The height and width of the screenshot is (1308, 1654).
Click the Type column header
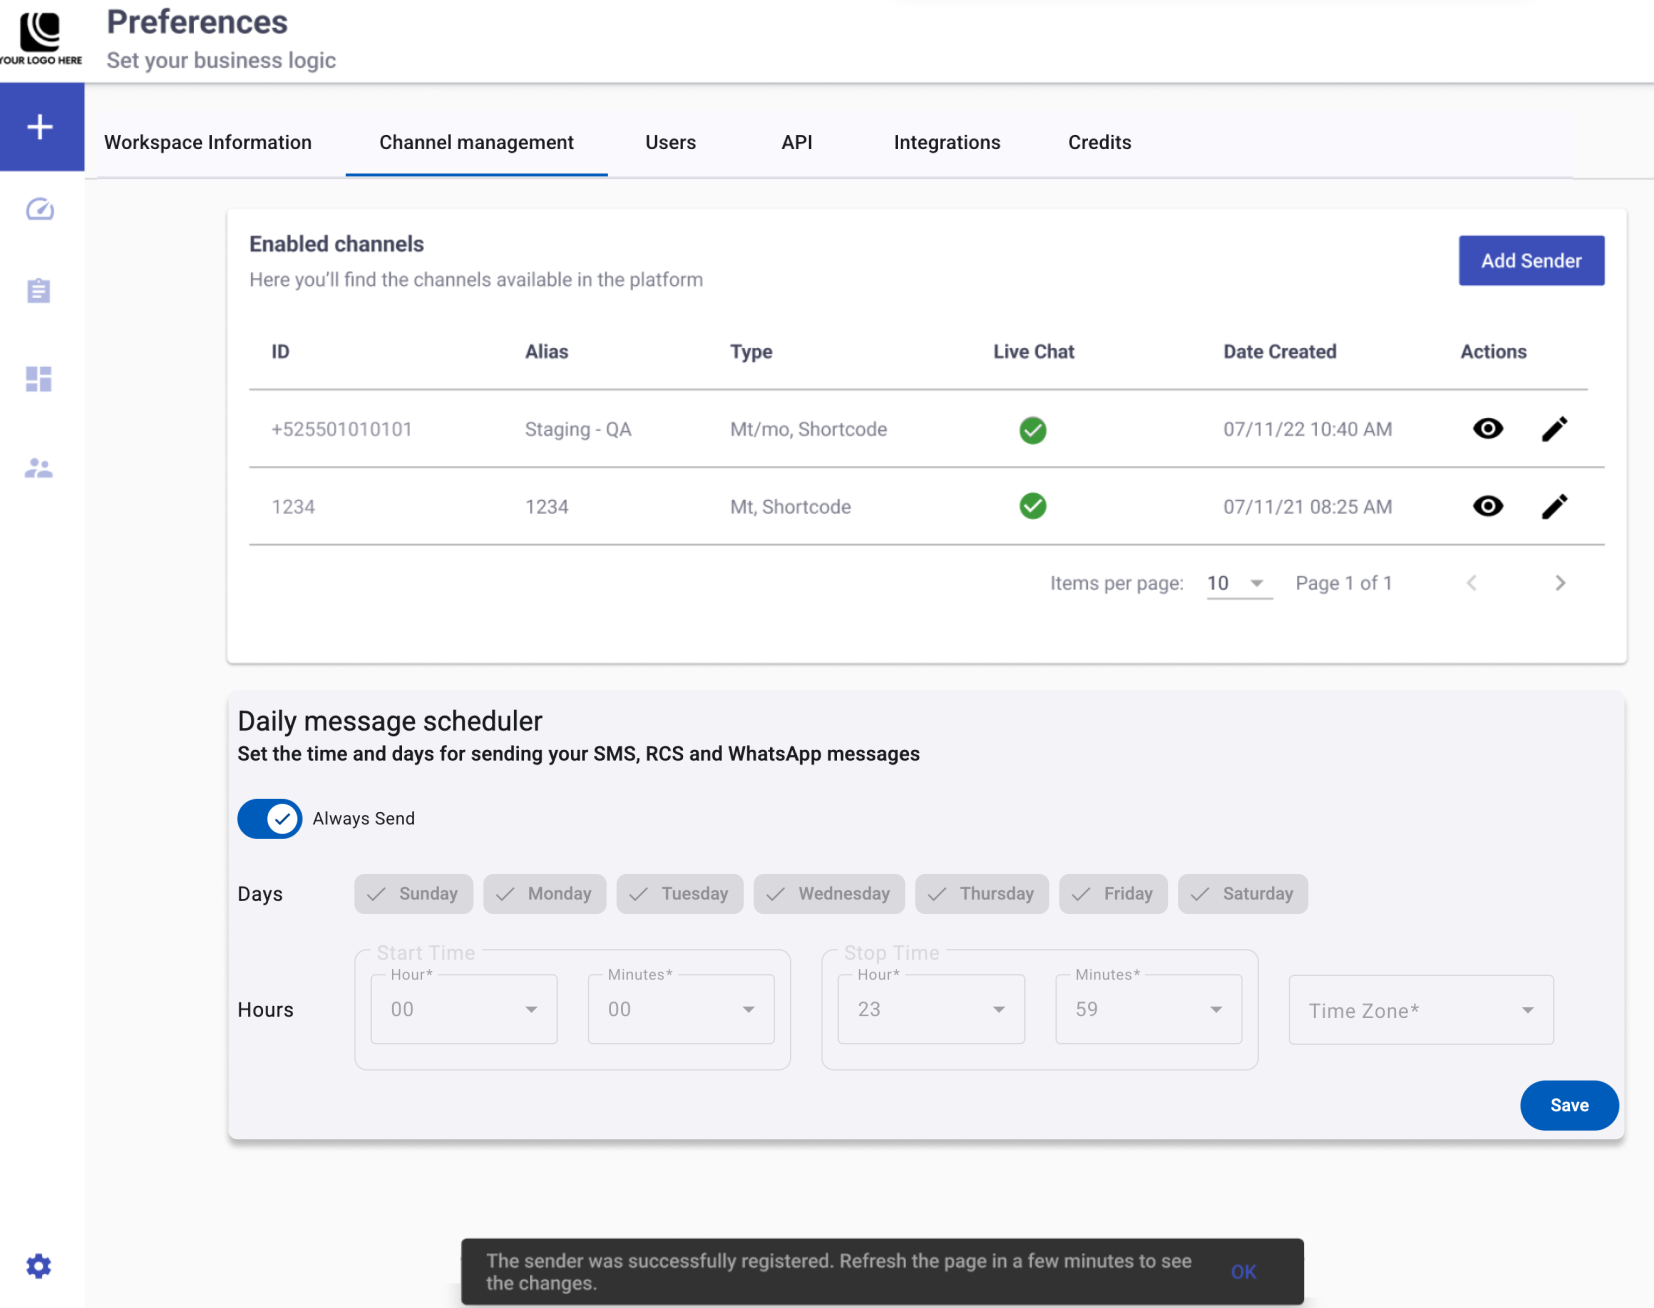click(x=751, y=352)
